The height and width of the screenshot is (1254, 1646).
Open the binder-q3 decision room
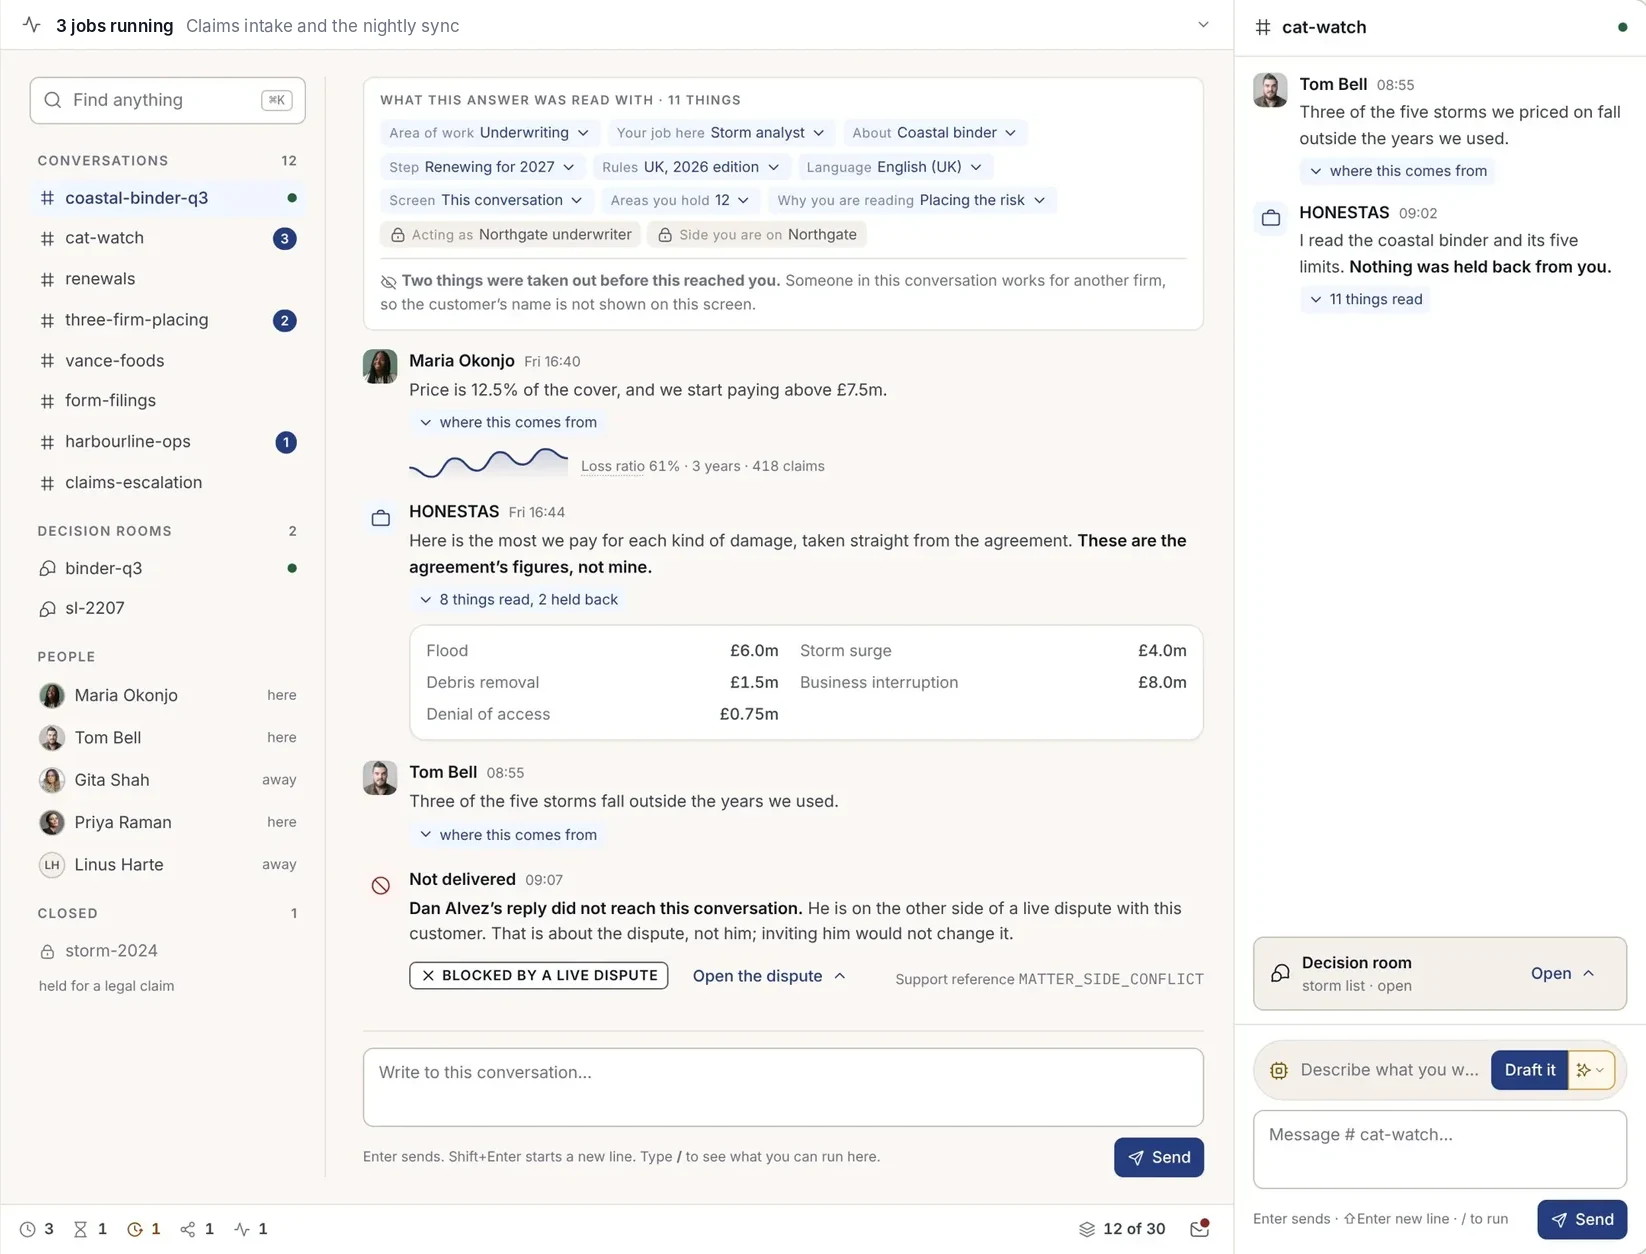[167, 568]
